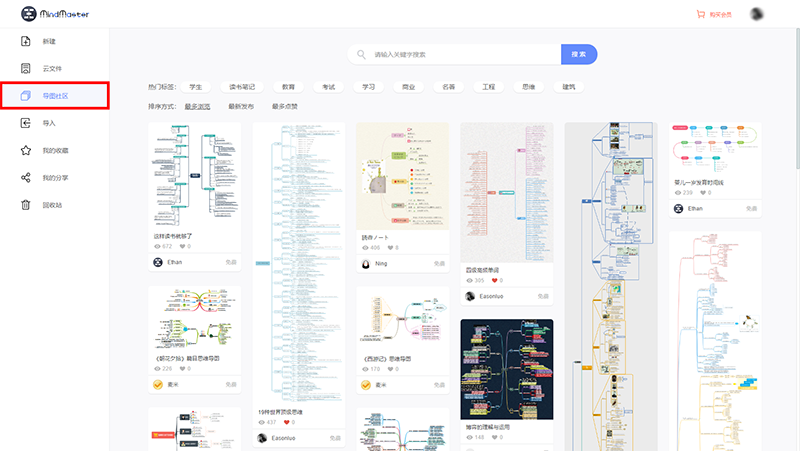Click the magnifier icon in search box
Image resolution: width=800 pixels, height=451 pixels.
click(361, 55)
